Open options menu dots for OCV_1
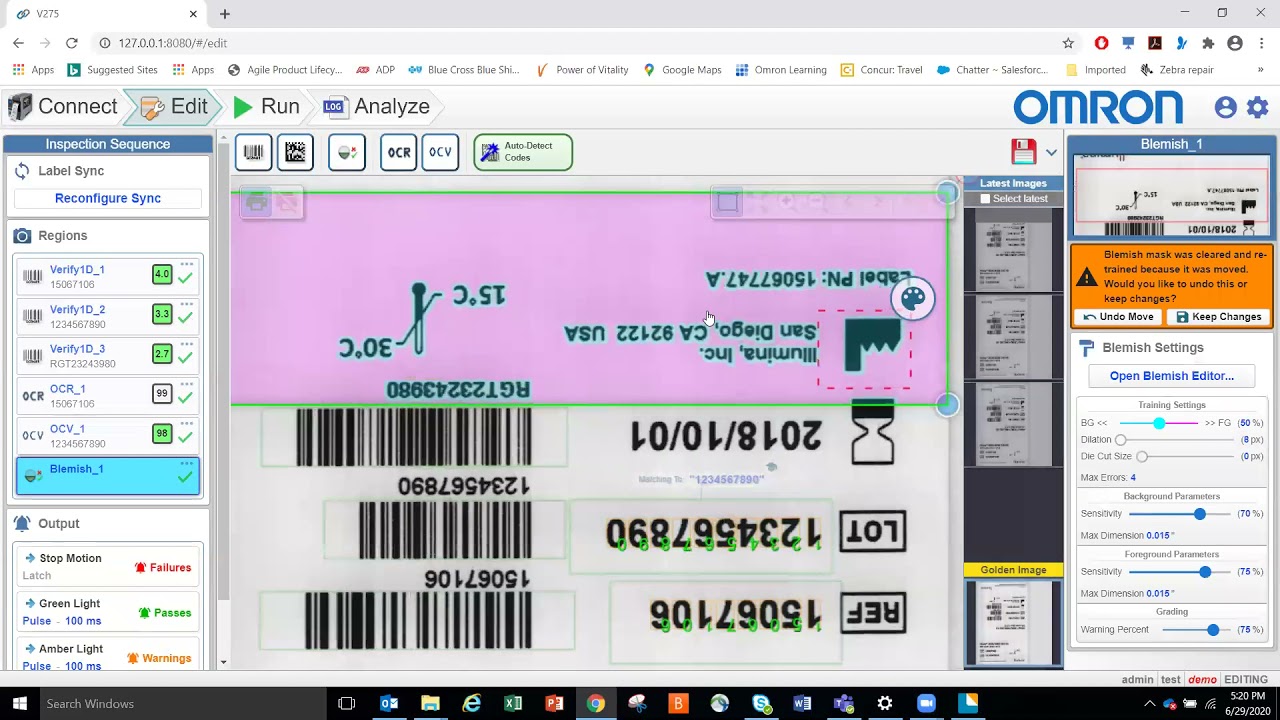Viewport: 1280px width, 720px height. tap(187, 424)
